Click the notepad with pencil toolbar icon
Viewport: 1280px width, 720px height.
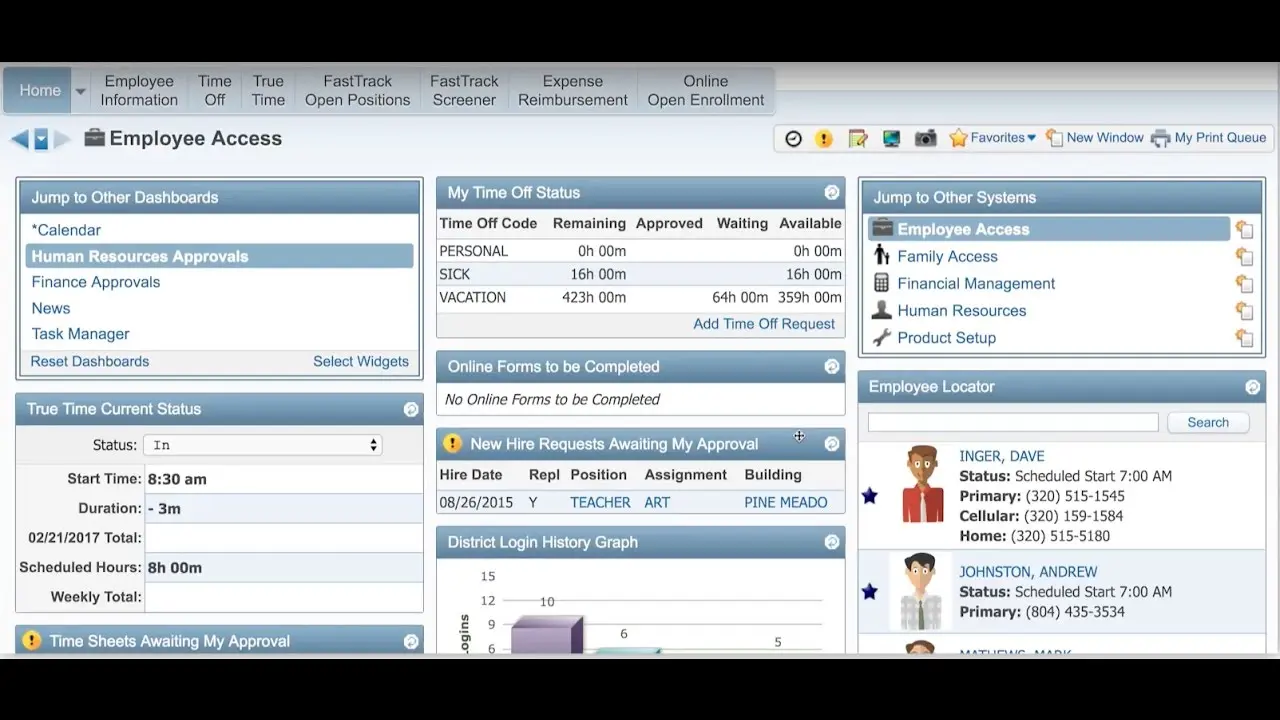858,139
